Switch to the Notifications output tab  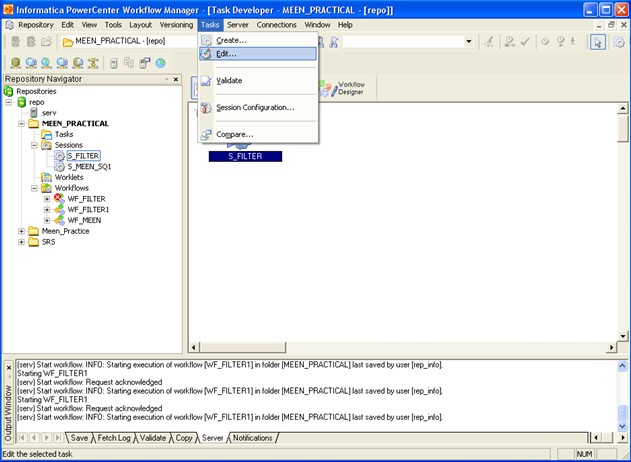pyautogui.click(x=253, y=438)
